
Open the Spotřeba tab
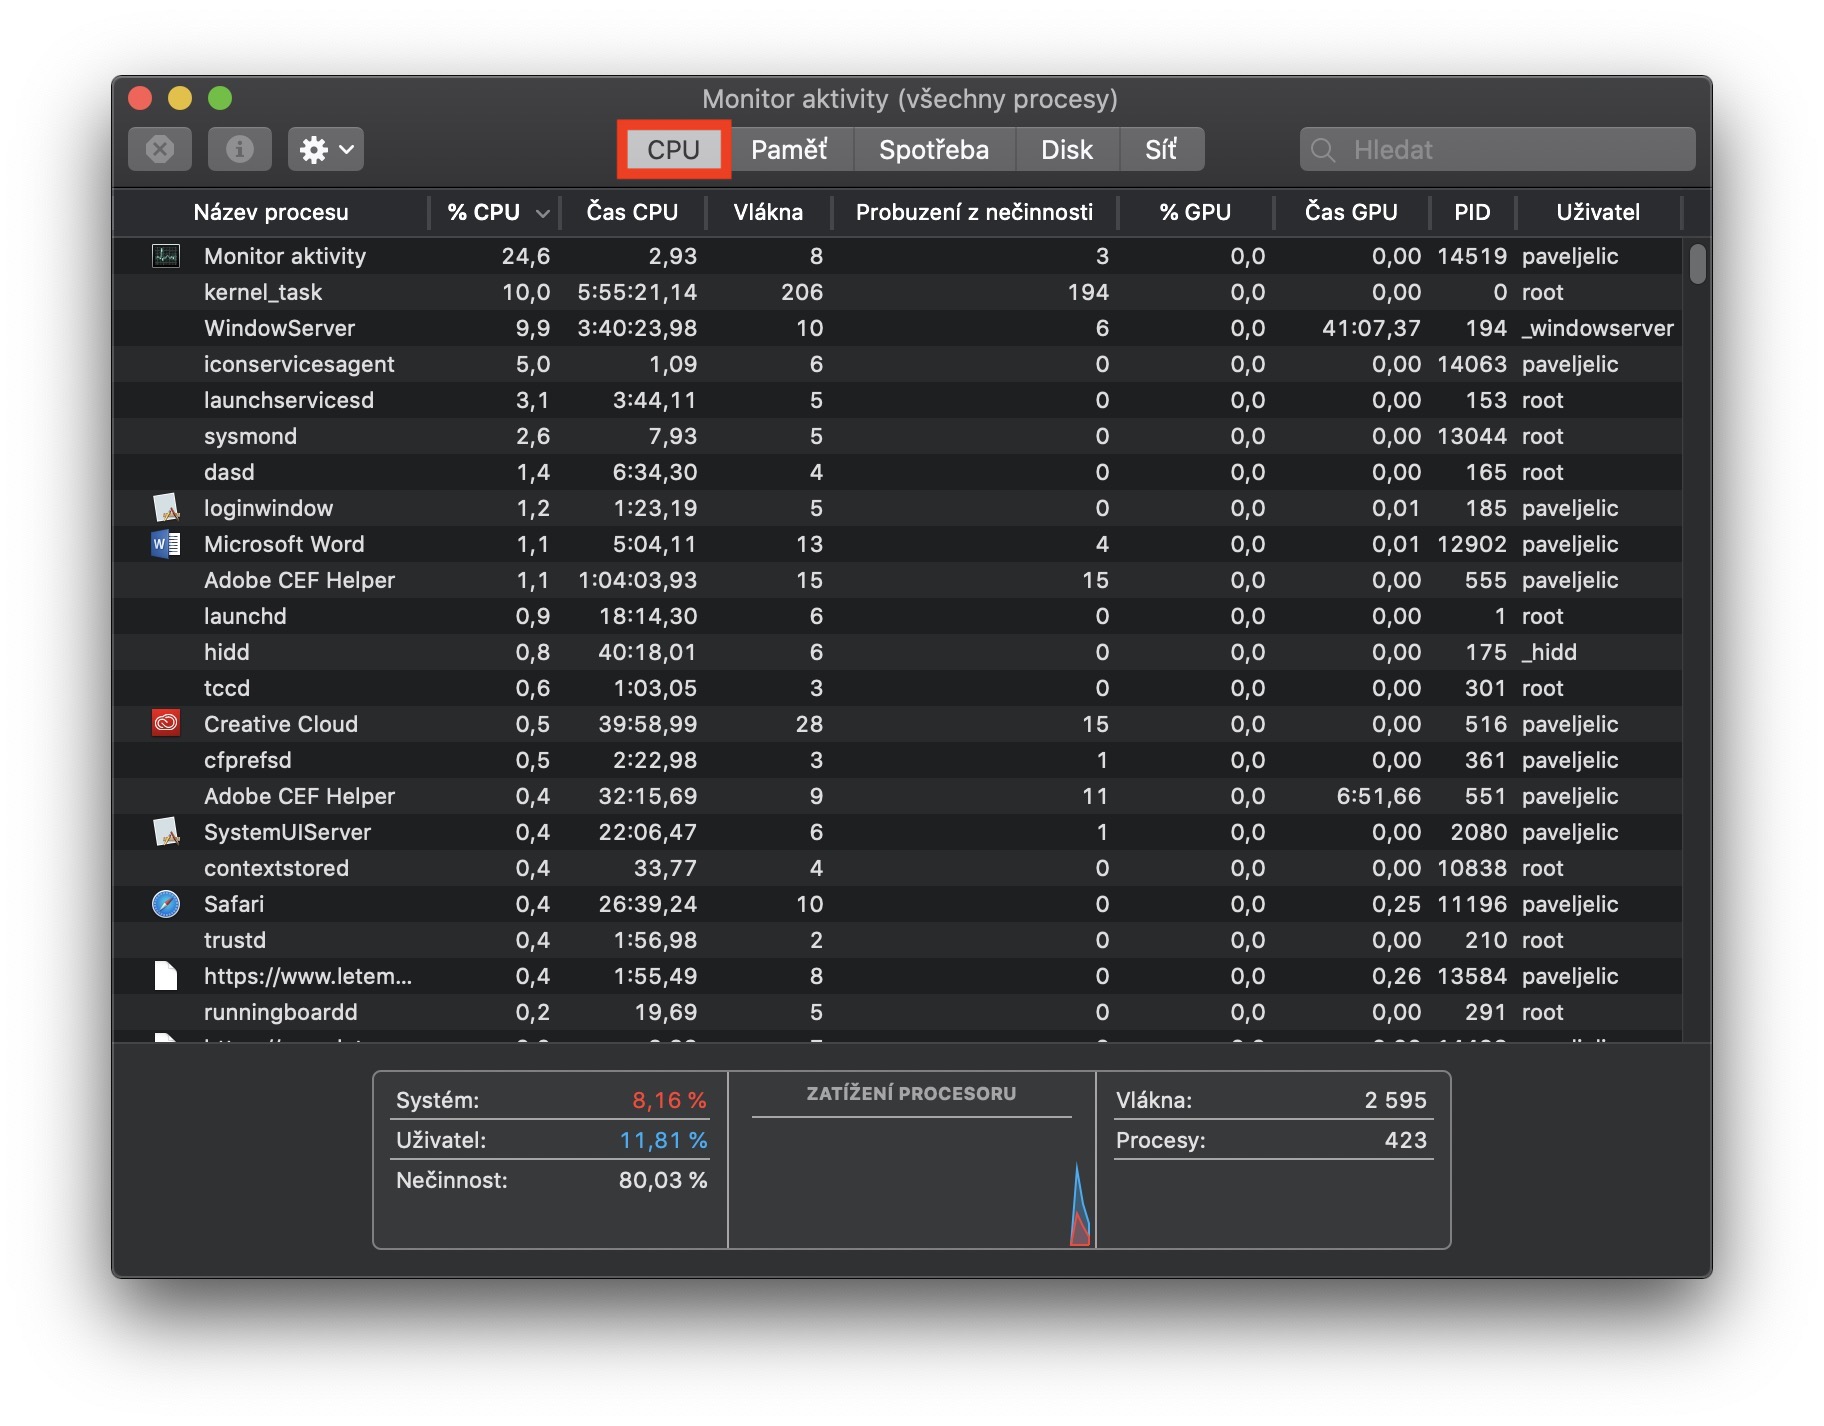(933, 150)
